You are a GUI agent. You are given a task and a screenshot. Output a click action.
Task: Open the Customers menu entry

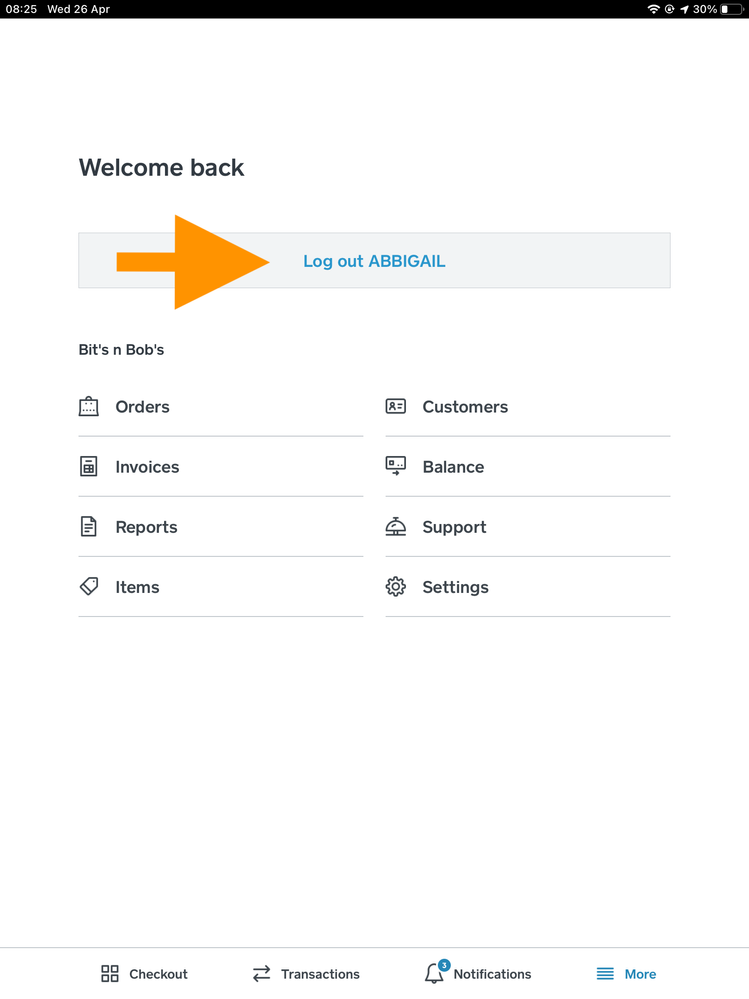coord(465,407)
